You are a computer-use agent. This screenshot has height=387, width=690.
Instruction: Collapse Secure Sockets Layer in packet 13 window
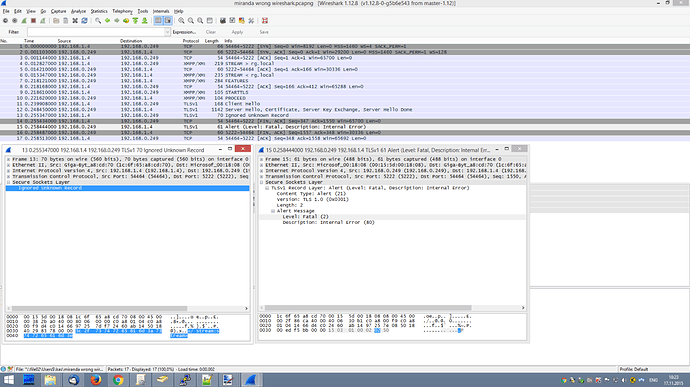point(8,182)
